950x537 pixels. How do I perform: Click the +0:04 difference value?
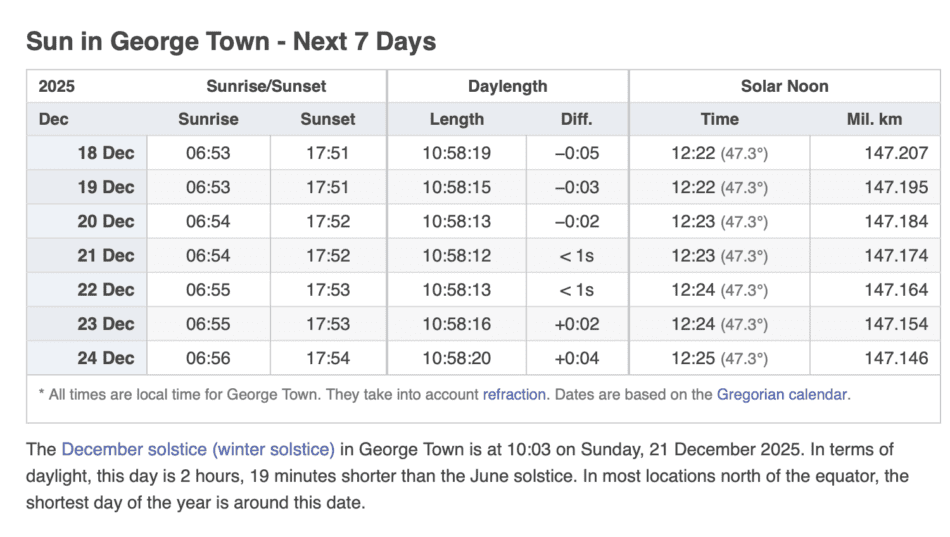click(x=576, y=358)
